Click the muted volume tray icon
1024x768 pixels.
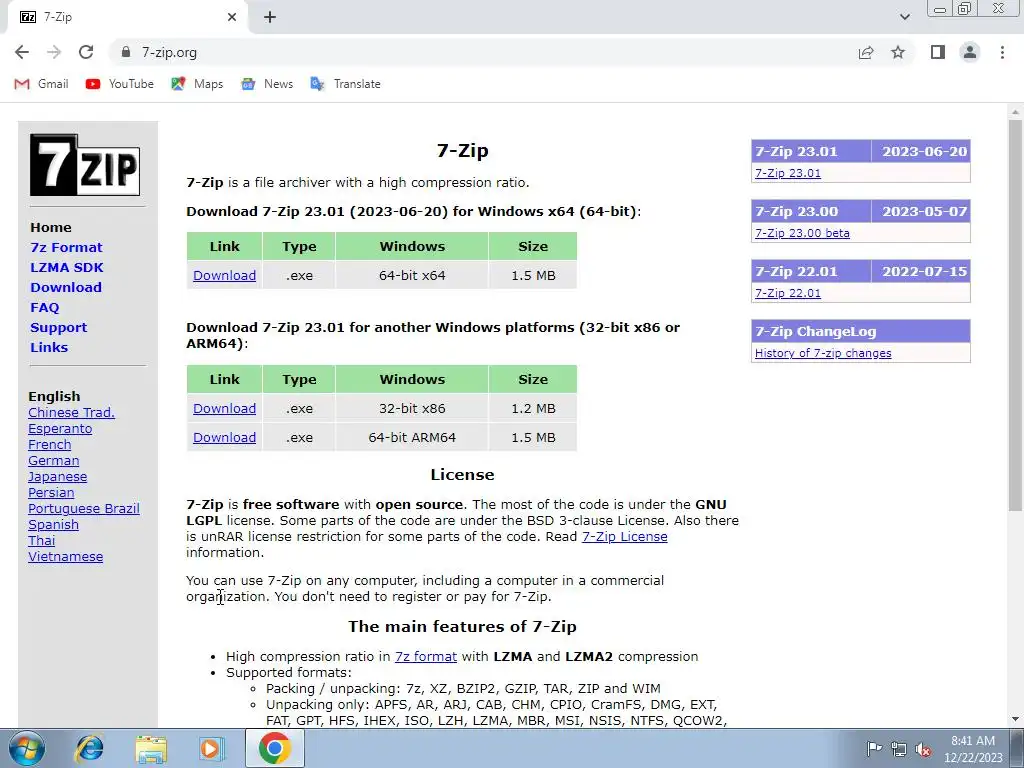click(923, 750)
